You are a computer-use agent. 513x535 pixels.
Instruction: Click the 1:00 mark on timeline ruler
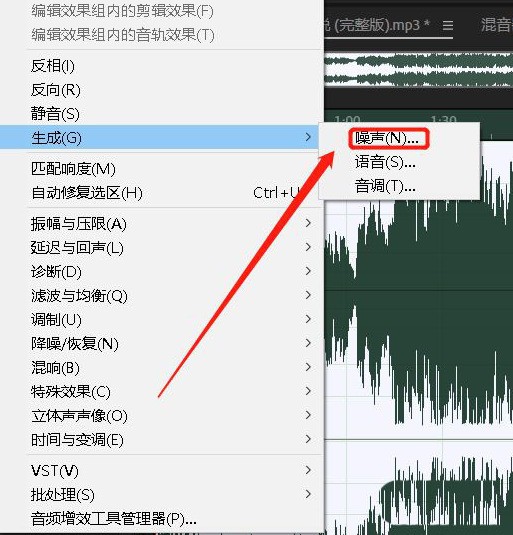point(347,119)
